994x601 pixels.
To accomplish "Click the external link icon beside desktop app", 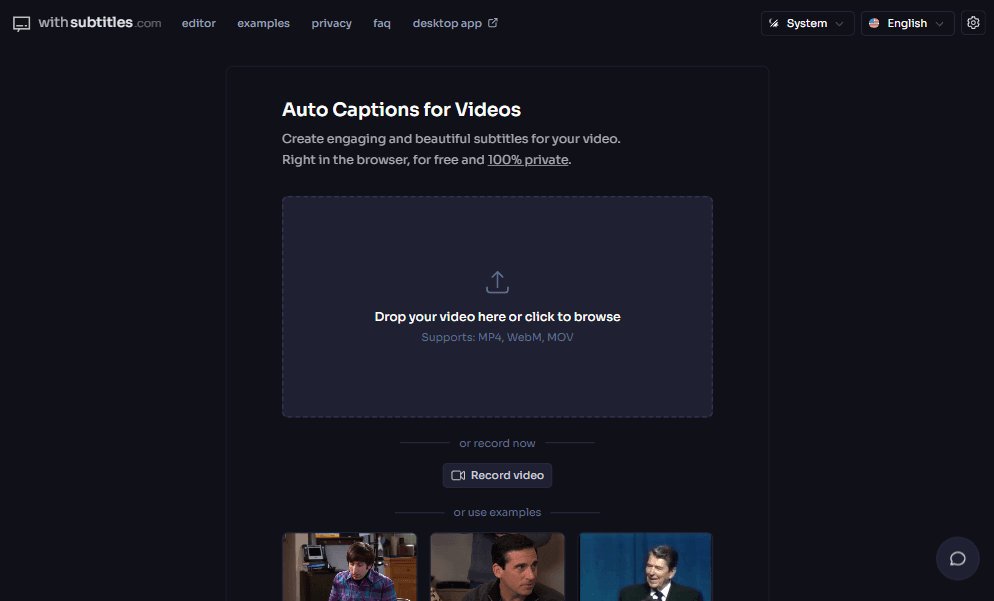I will pyautogui.click(x=493, y=23).
